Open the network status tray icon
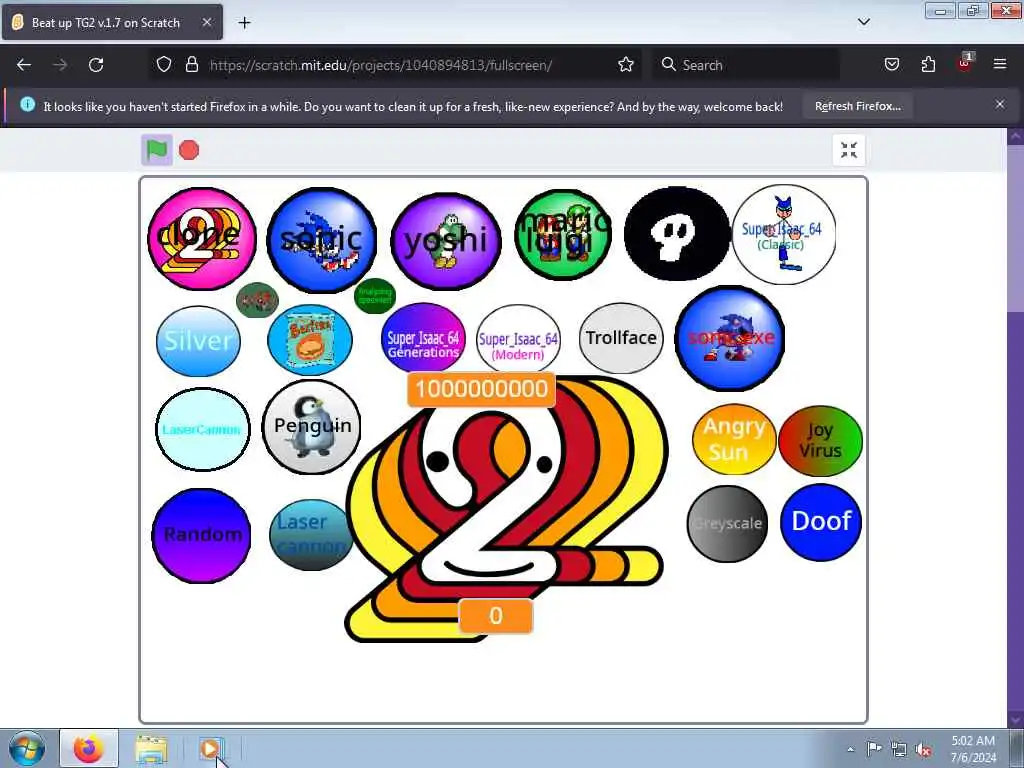Image resolution: width=1024 pixels, height=768 pixels. [x=899, y=750]
